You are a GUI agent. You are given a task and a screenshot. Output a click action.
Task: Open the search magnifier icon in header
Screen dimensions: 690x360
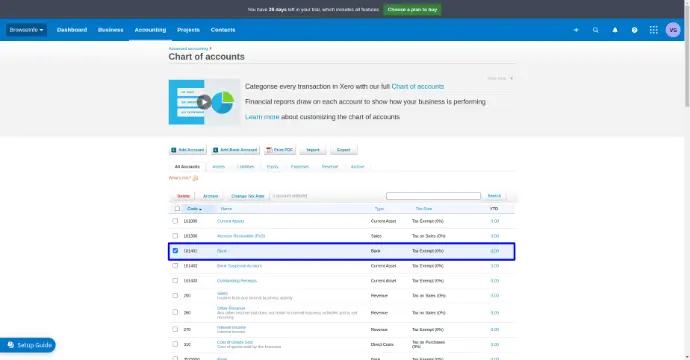click(x=595, y=30)
